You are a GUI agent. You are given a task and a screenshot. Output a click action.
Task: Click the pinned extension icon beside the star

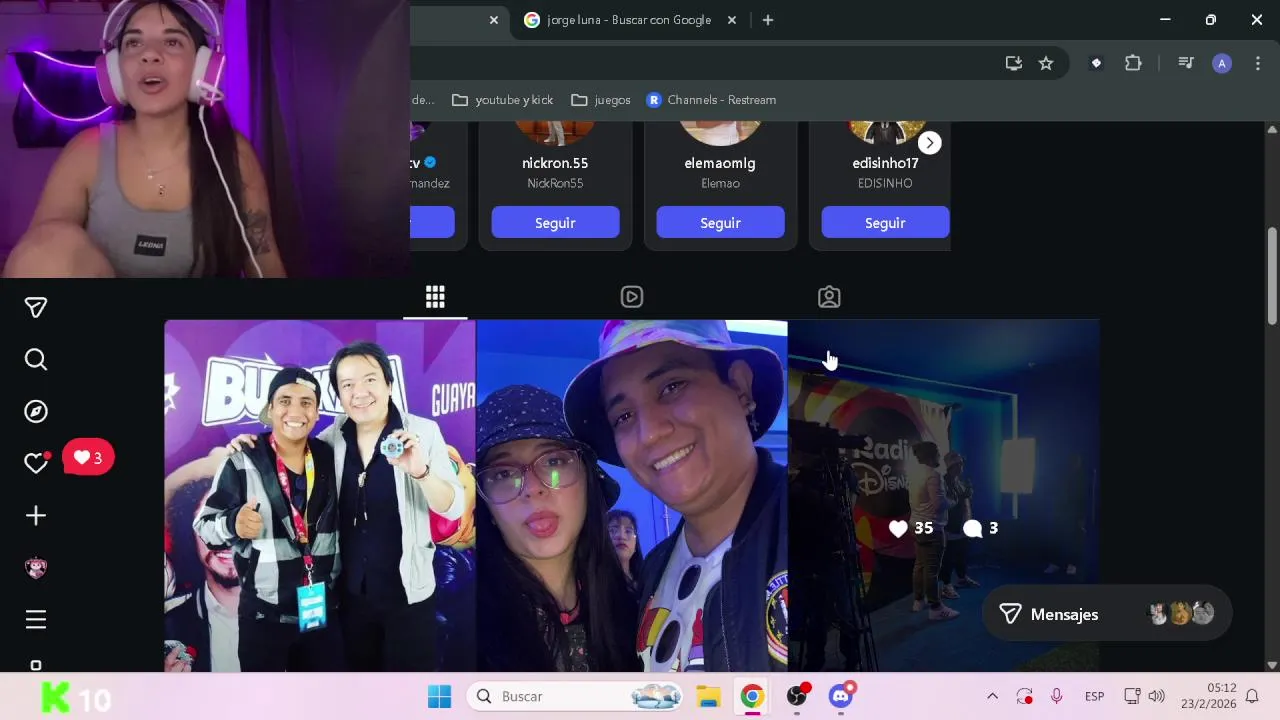[1096, 63]
